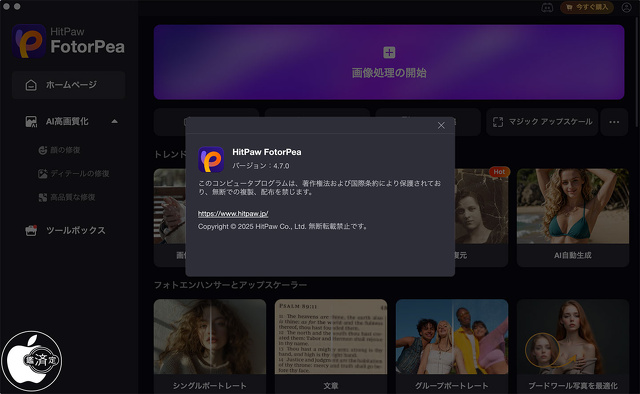640x394 pixels.
Task: Close the HitPaw FotorPea about dialog
Action: (x=441, y=125)
